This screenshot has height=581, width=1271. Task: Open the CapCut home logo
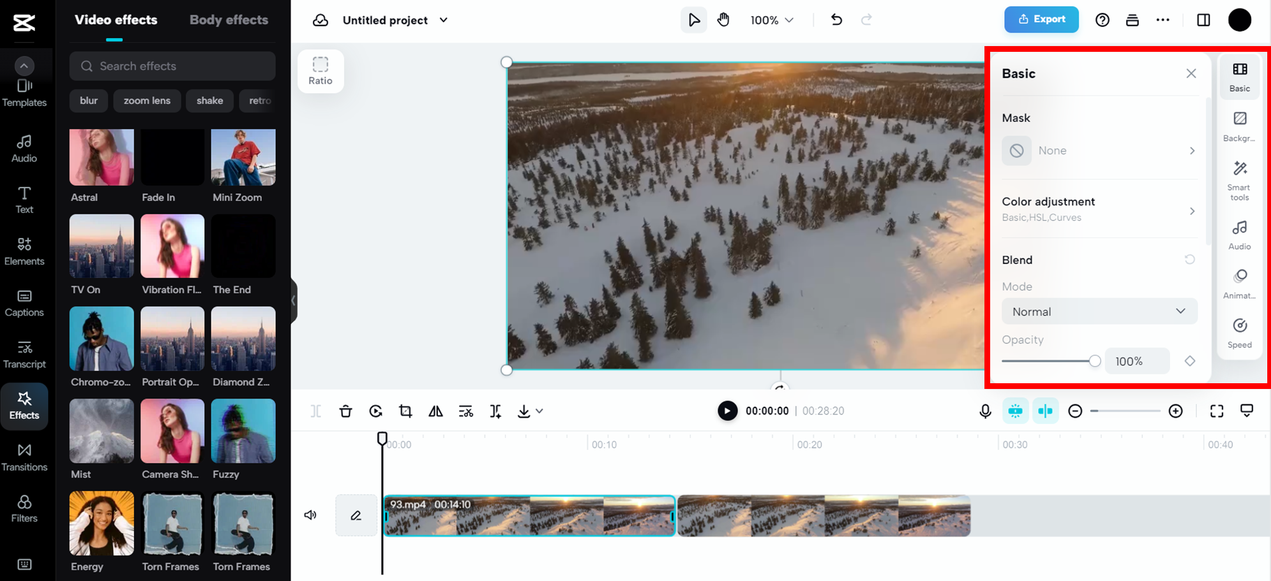click(24, 21)
